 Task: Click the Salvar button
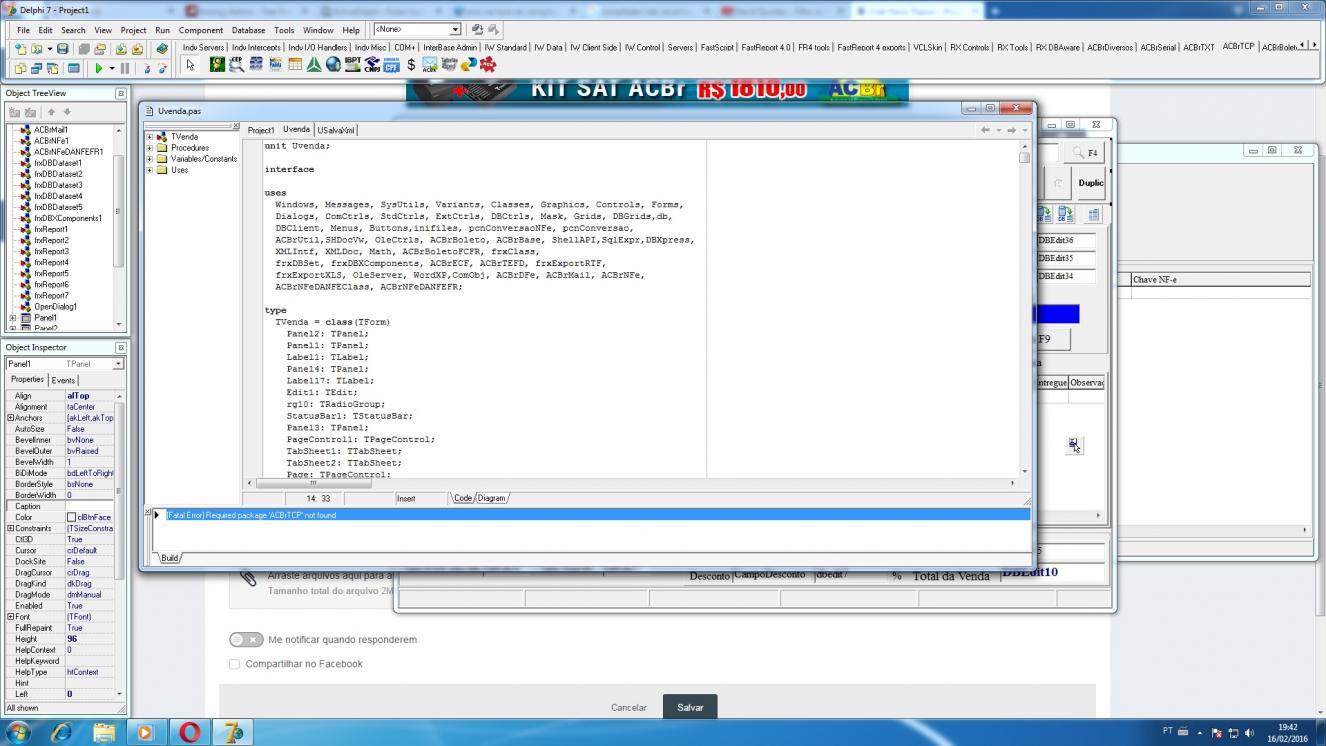690,707
